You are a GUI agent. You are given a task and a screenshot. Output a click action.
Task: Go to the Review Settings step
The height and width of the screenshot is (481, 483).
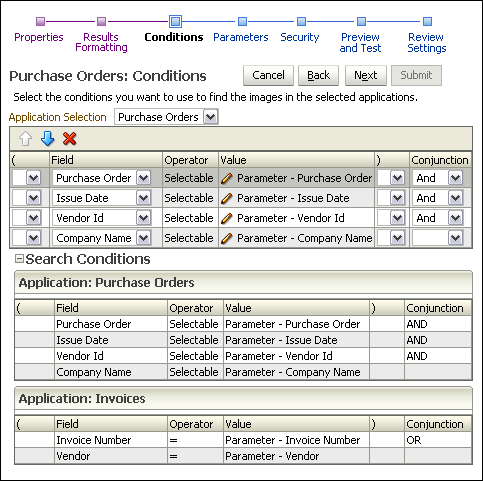pos(427,42)
